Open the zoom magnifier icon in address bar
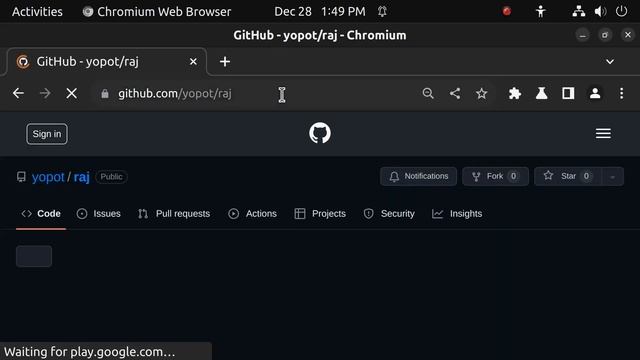The height and width of the screenshot is (360, 640). (x=428, y=93)
